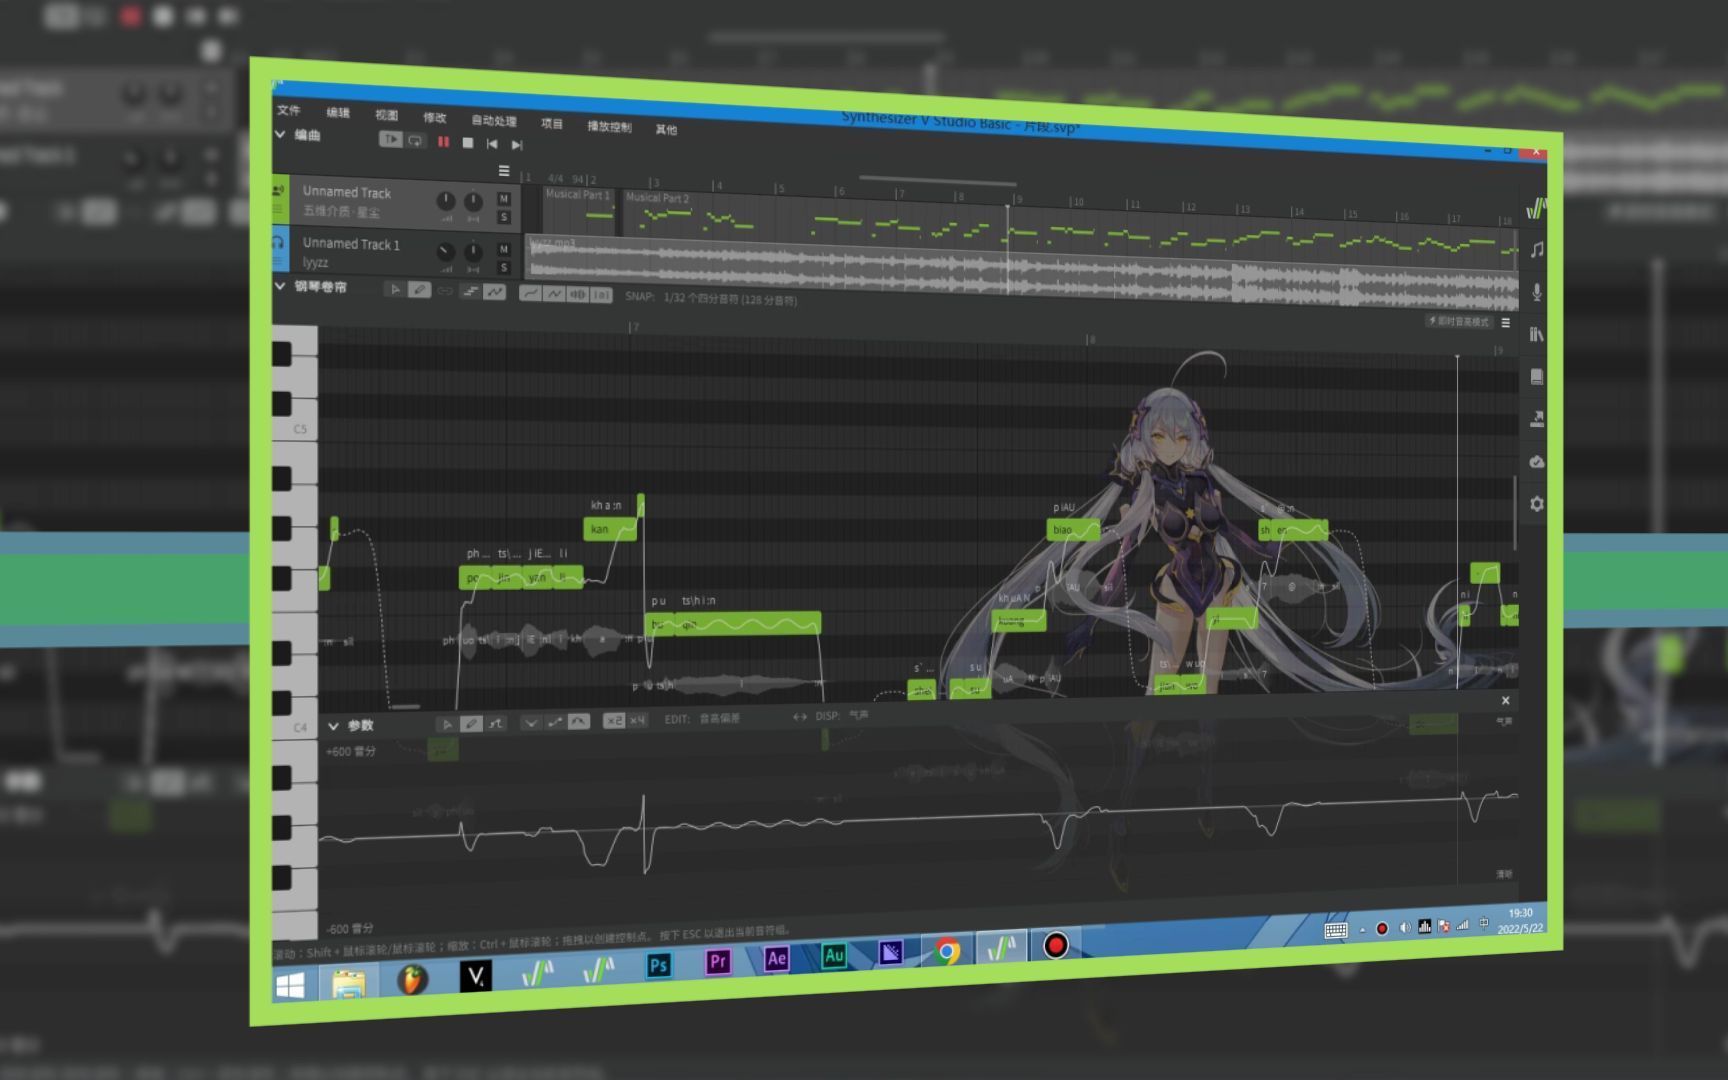Open the 其他 menu
Screen dimensions: 1728x1080
click(x=666, y=129)
